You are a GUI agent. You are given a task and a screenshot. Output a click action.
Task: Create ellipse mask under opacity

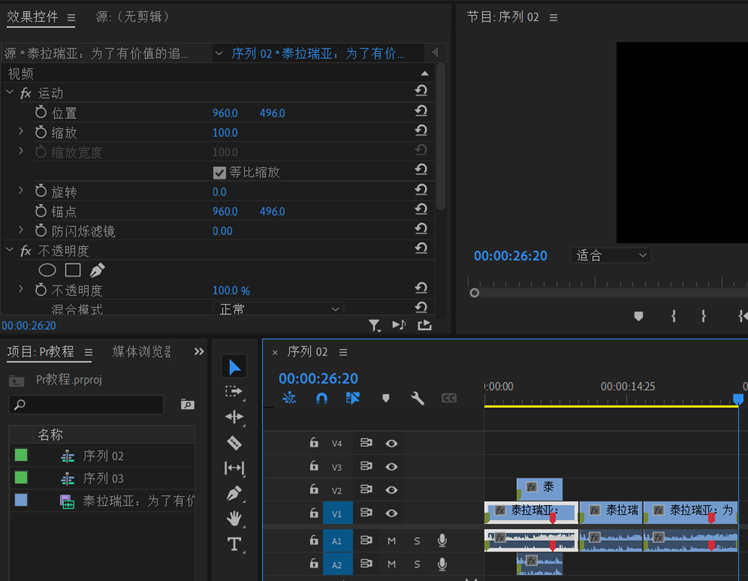(47, 270)
